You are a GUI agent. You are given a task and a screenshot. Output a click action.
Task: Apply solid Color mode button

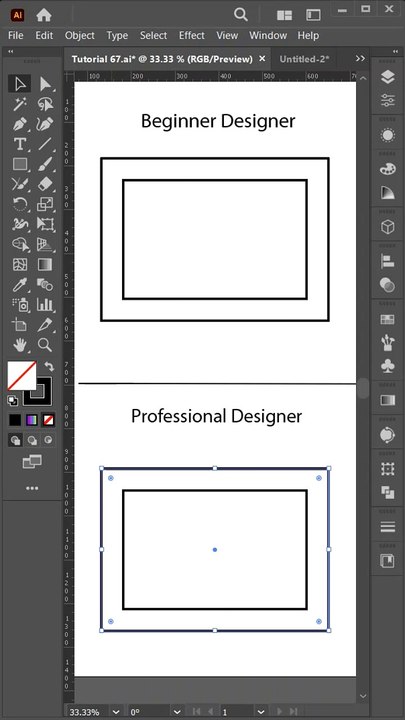(x=15, y=420)
